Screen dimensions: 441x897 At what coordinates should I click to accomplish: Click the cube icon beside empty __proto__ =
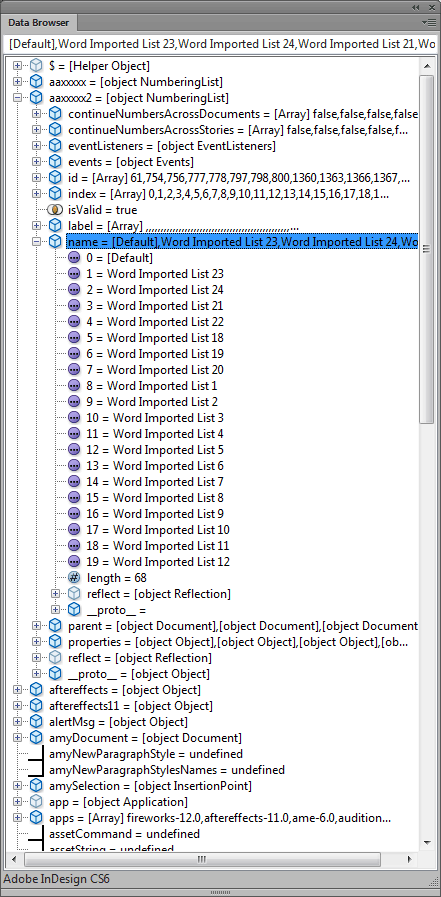coord(74,610)
